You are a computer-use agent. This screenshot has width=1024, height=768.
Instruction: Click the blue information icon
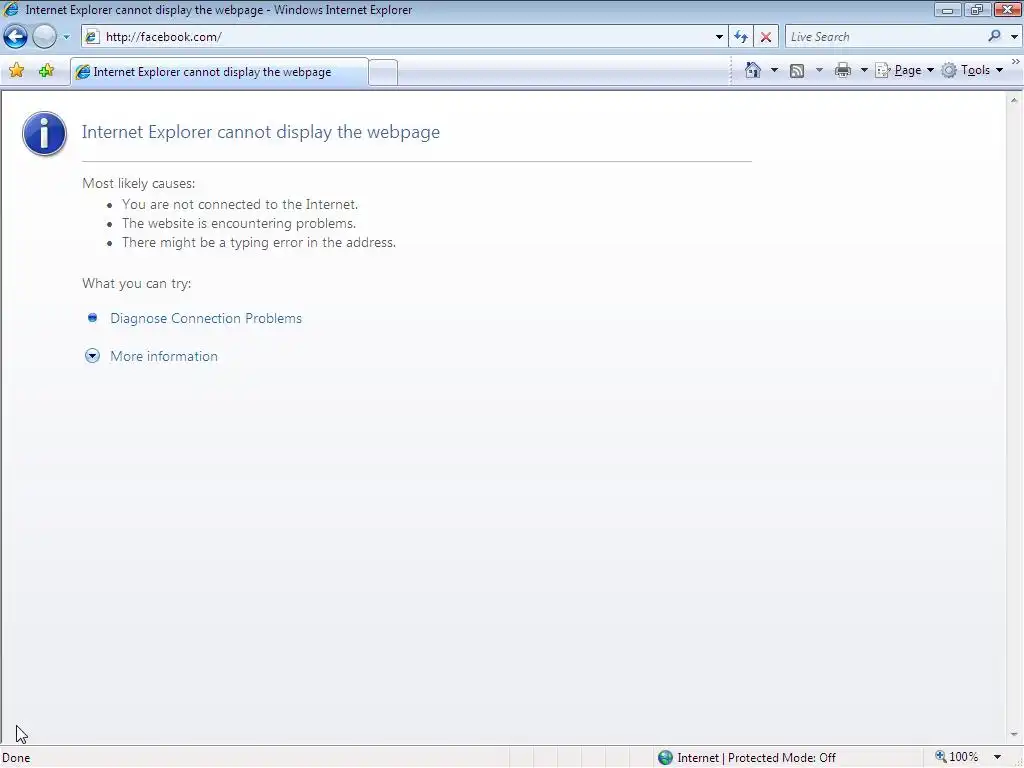pos(44,133)
